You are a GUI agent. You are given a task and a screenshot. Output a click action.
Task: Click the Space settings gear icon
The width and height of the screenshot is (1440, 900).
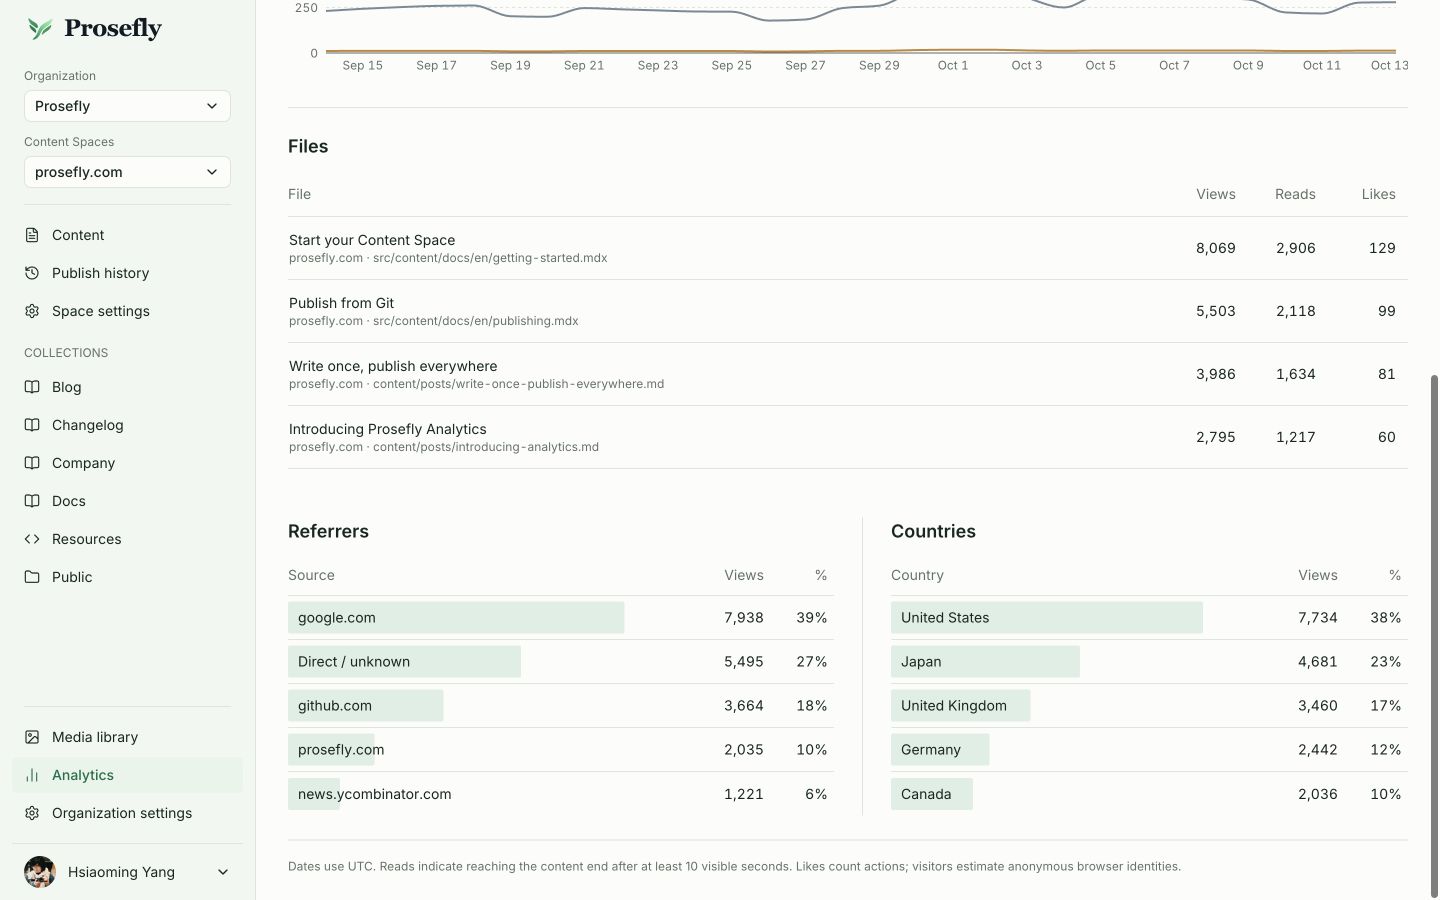(x=32, y=311)
